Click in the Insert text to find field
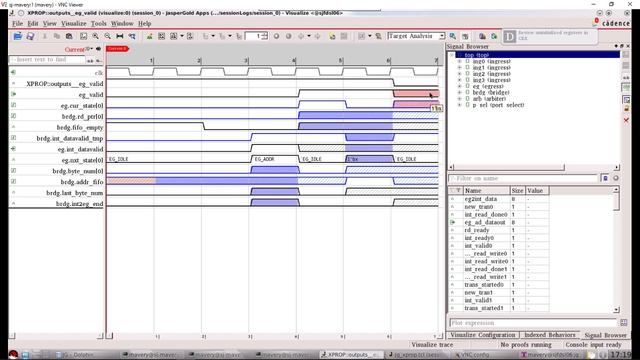Image resolution: width=640 pixels, height=360 pixels. coord(47,60)
